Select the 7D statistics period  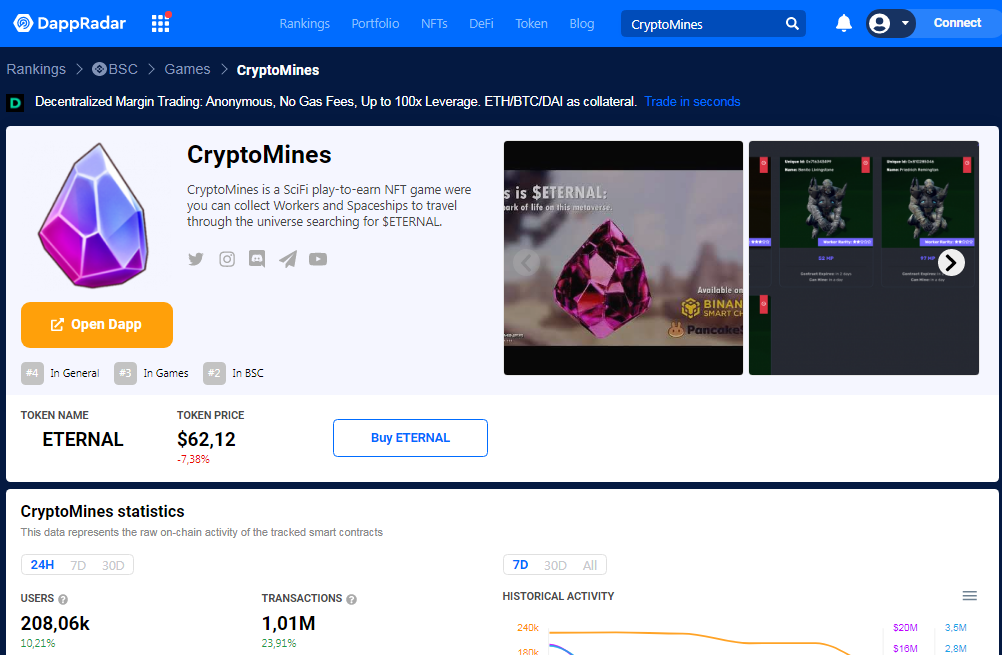click(78, 565)
